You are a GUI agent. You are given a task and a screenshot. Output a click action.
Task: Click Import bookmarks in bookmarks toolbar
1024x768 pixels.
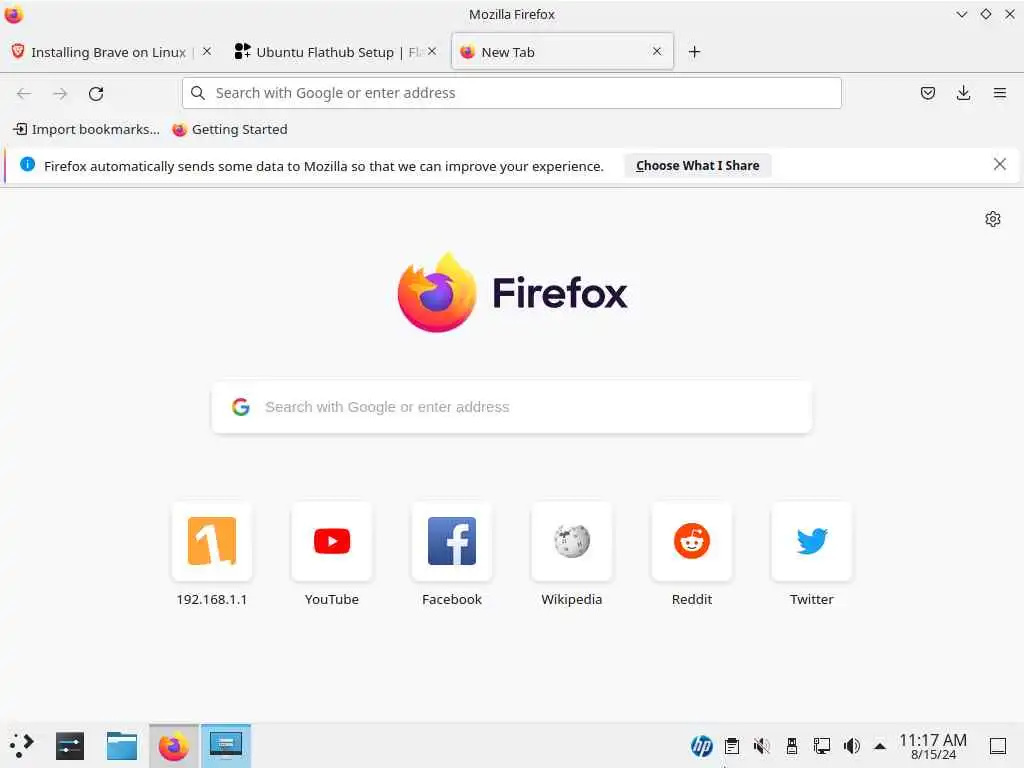[x=86, y=129]
